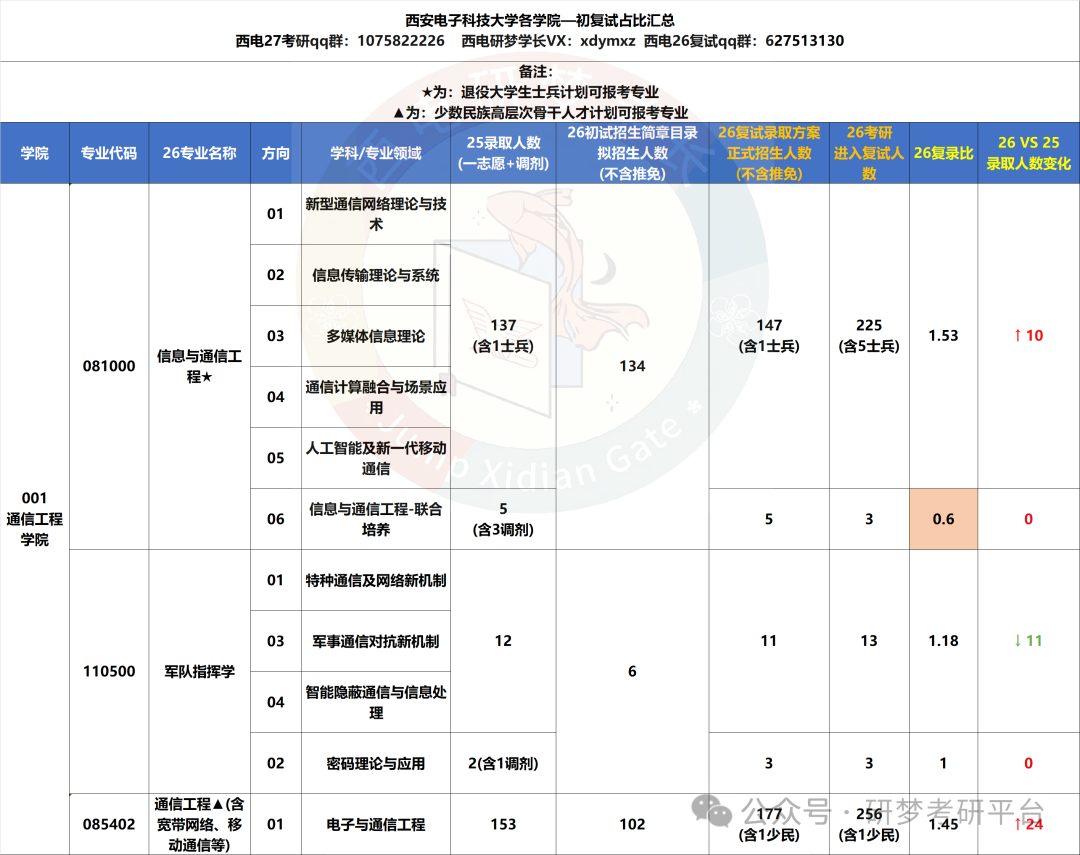Select the code 110500 cell

[x=109, y=671]
